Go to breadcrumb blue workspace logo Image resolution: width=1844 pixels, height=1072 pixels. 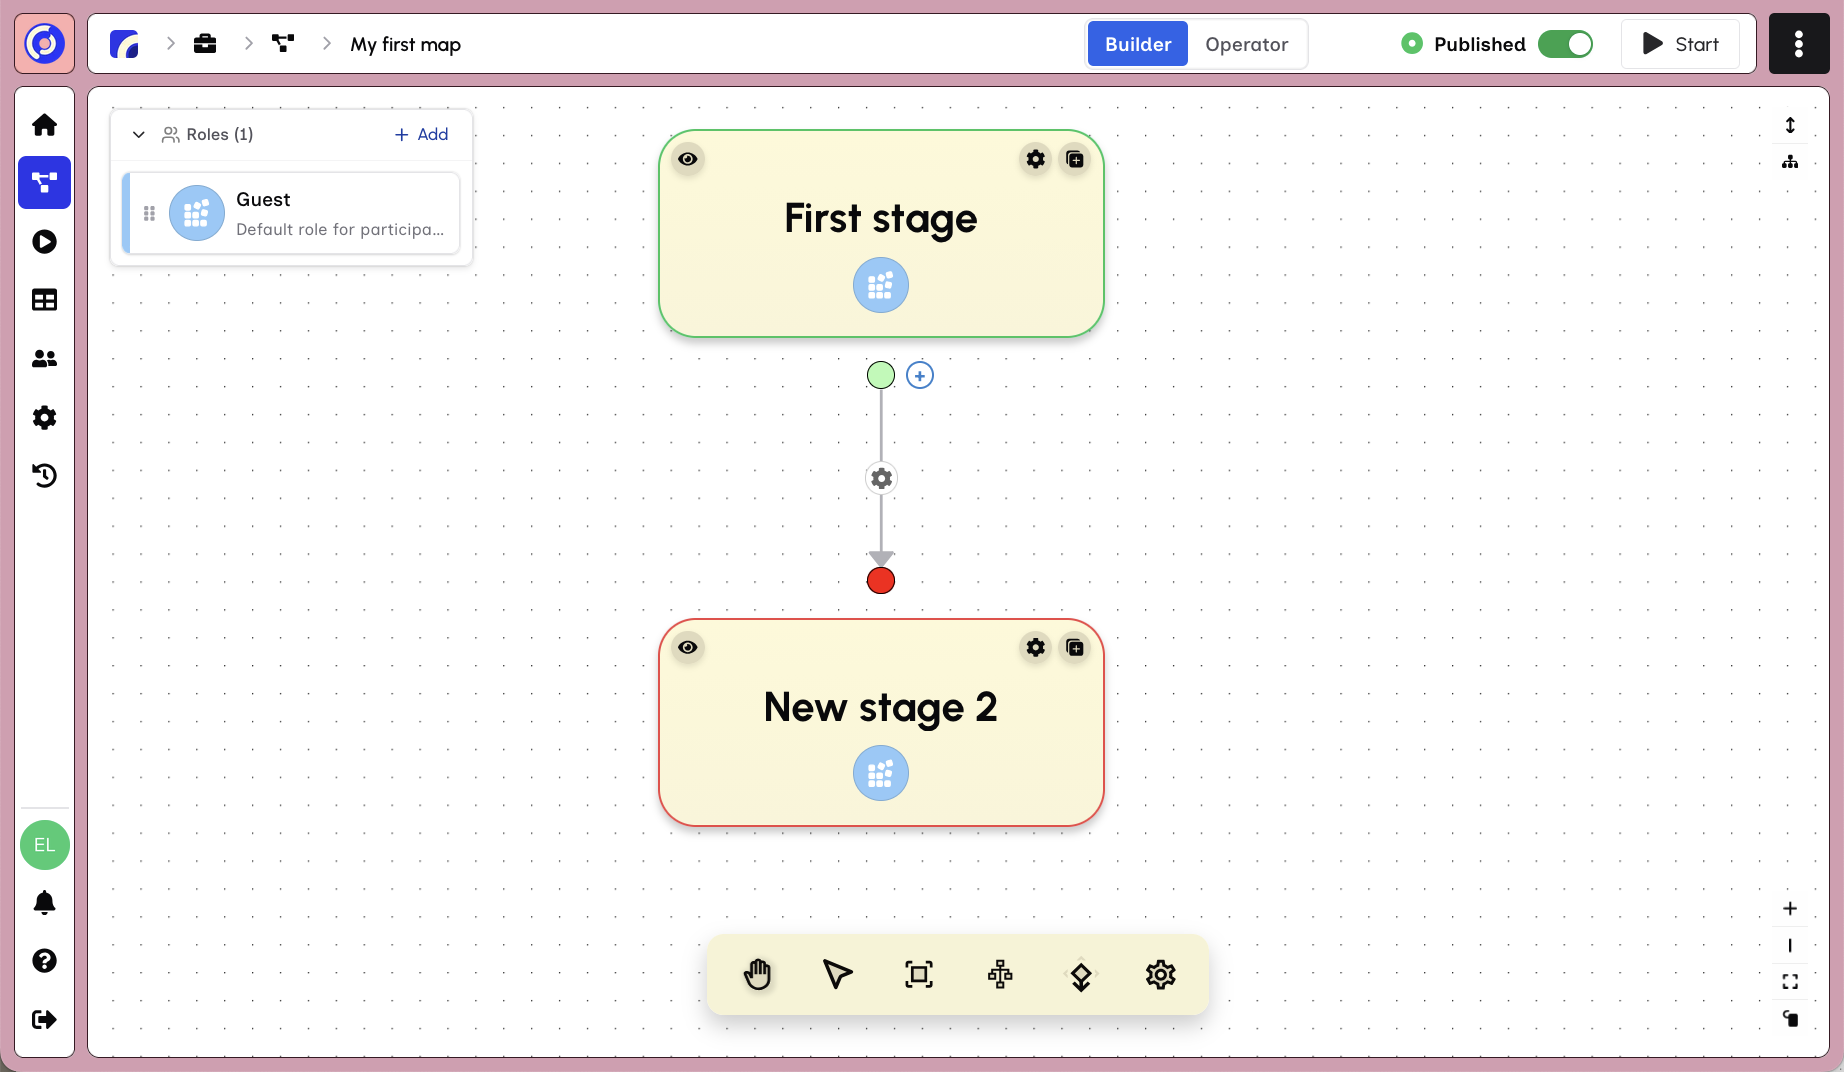[124, 44]
